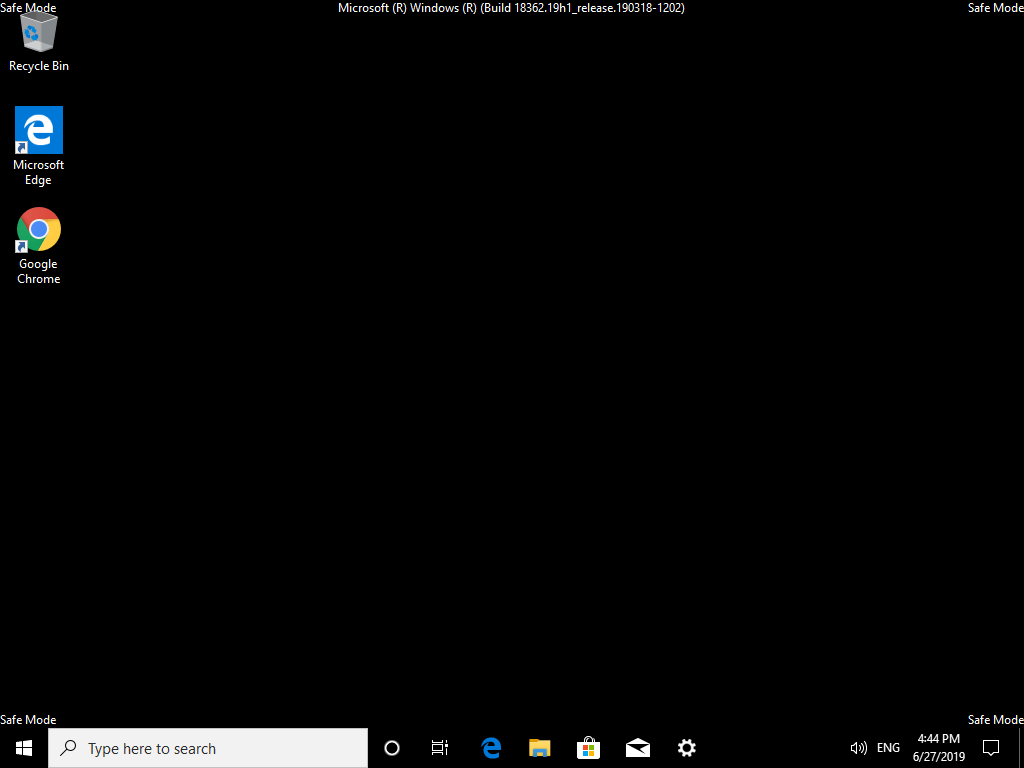Click the ENG language indicator
The height and width of the screenshot is (768, 1024).
pyautogui.click(x=888, y=747)
